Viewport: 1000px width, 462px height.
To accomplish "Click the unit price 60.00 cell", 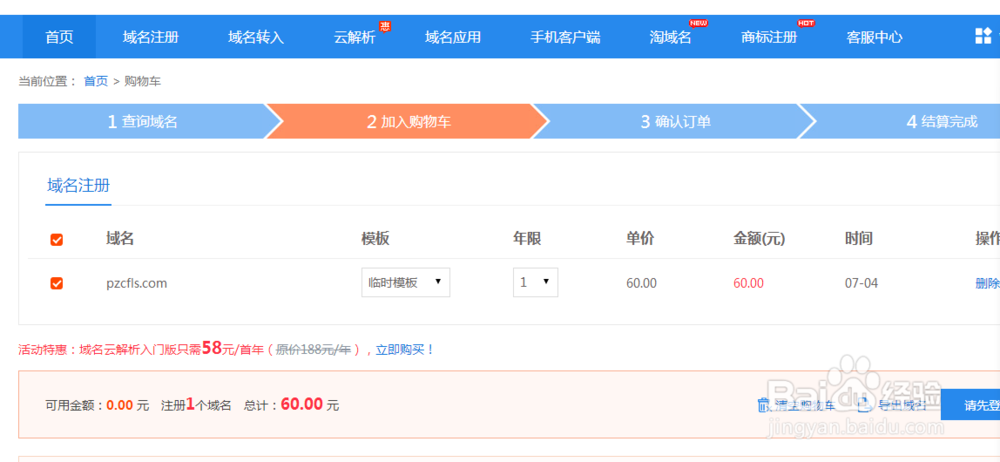I will pyautogui.click(x=641, y=283).
